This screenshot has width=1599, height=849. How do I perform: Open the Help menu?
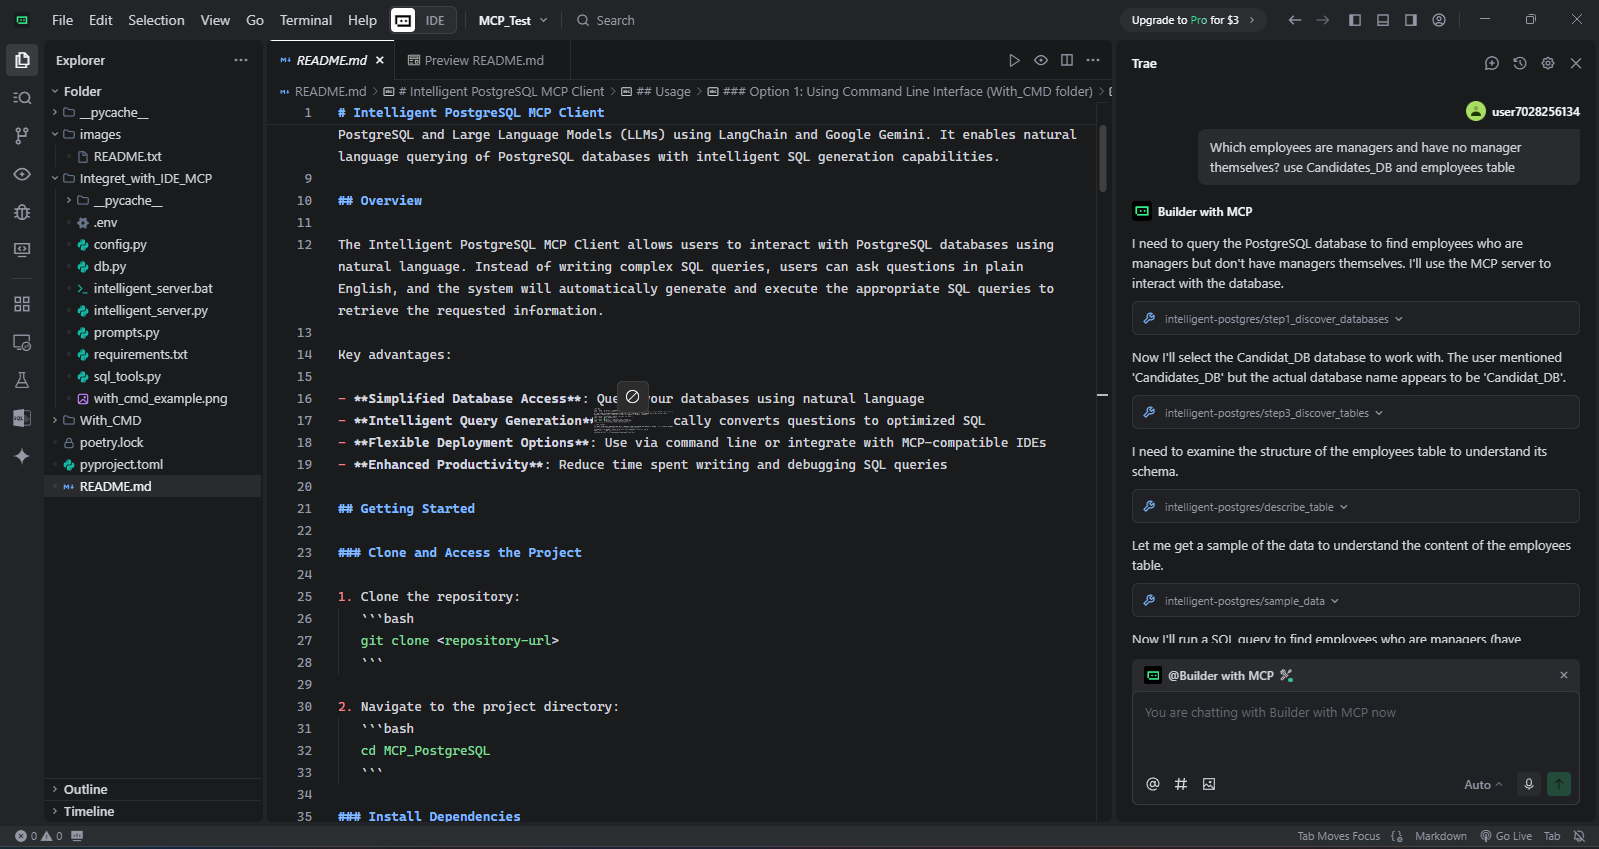tap(362, 20)
